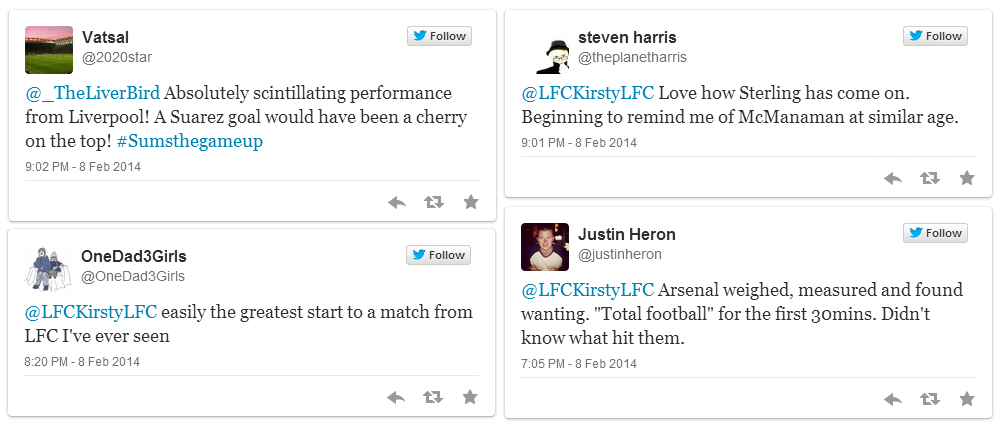Retweet OneDad3Girls's tweet
This screenshot has height=431, width=1004.
433,397
